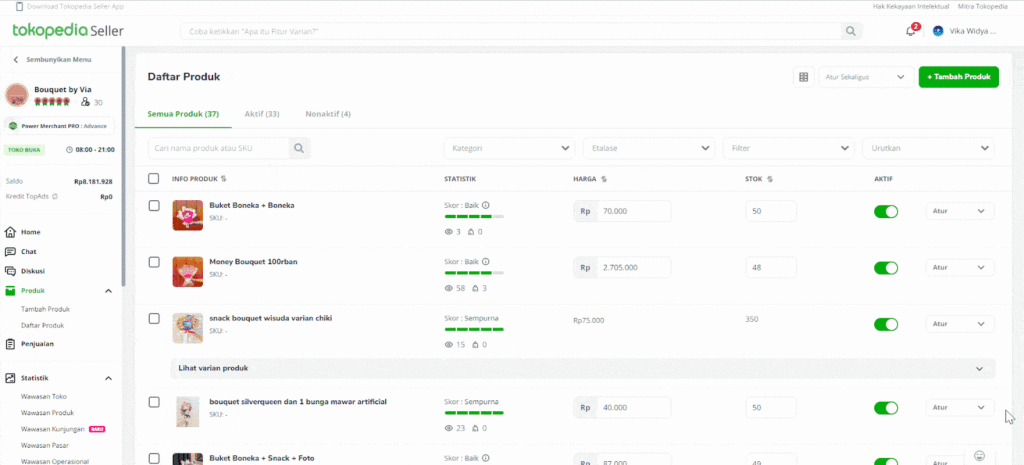Switch to Semua Produk (37) tab
The height and width of the screenshot is (465, 1024).
tap(183, 114)
